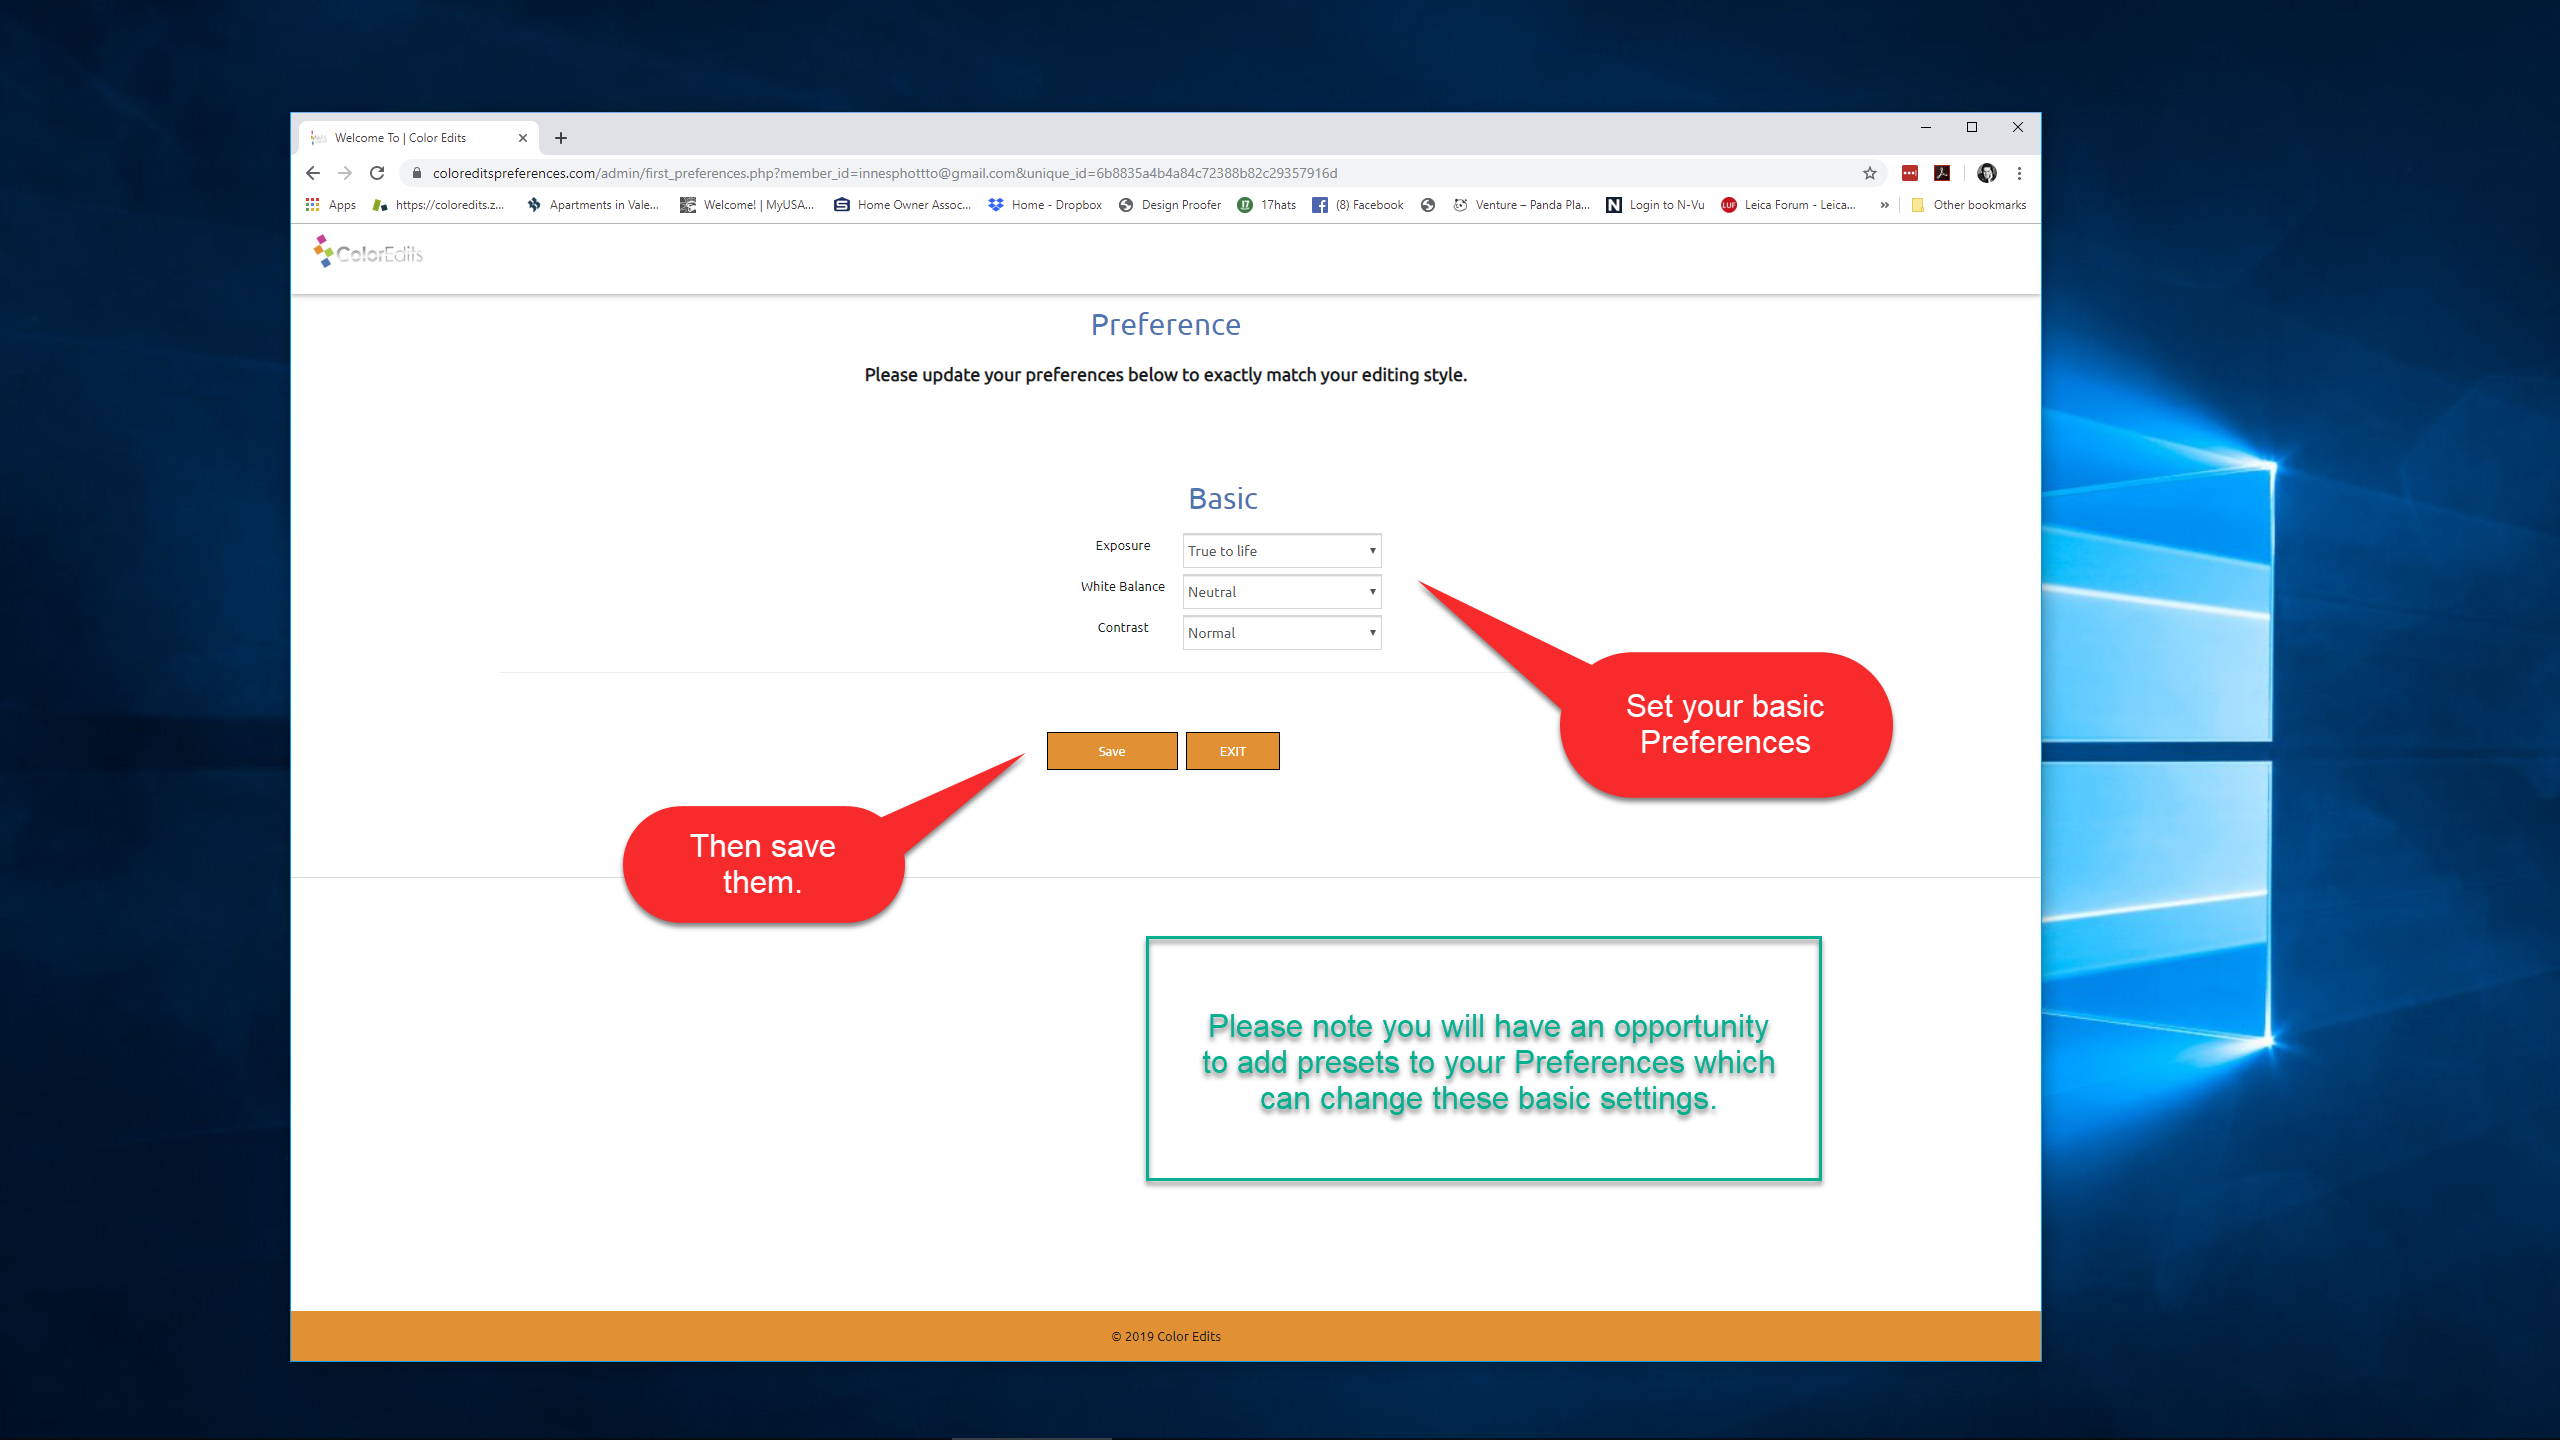This screenshot has height=1440, width=2560.
Task: Expand hidden bookmarks chevron
Action: [x=1884, y=205]
